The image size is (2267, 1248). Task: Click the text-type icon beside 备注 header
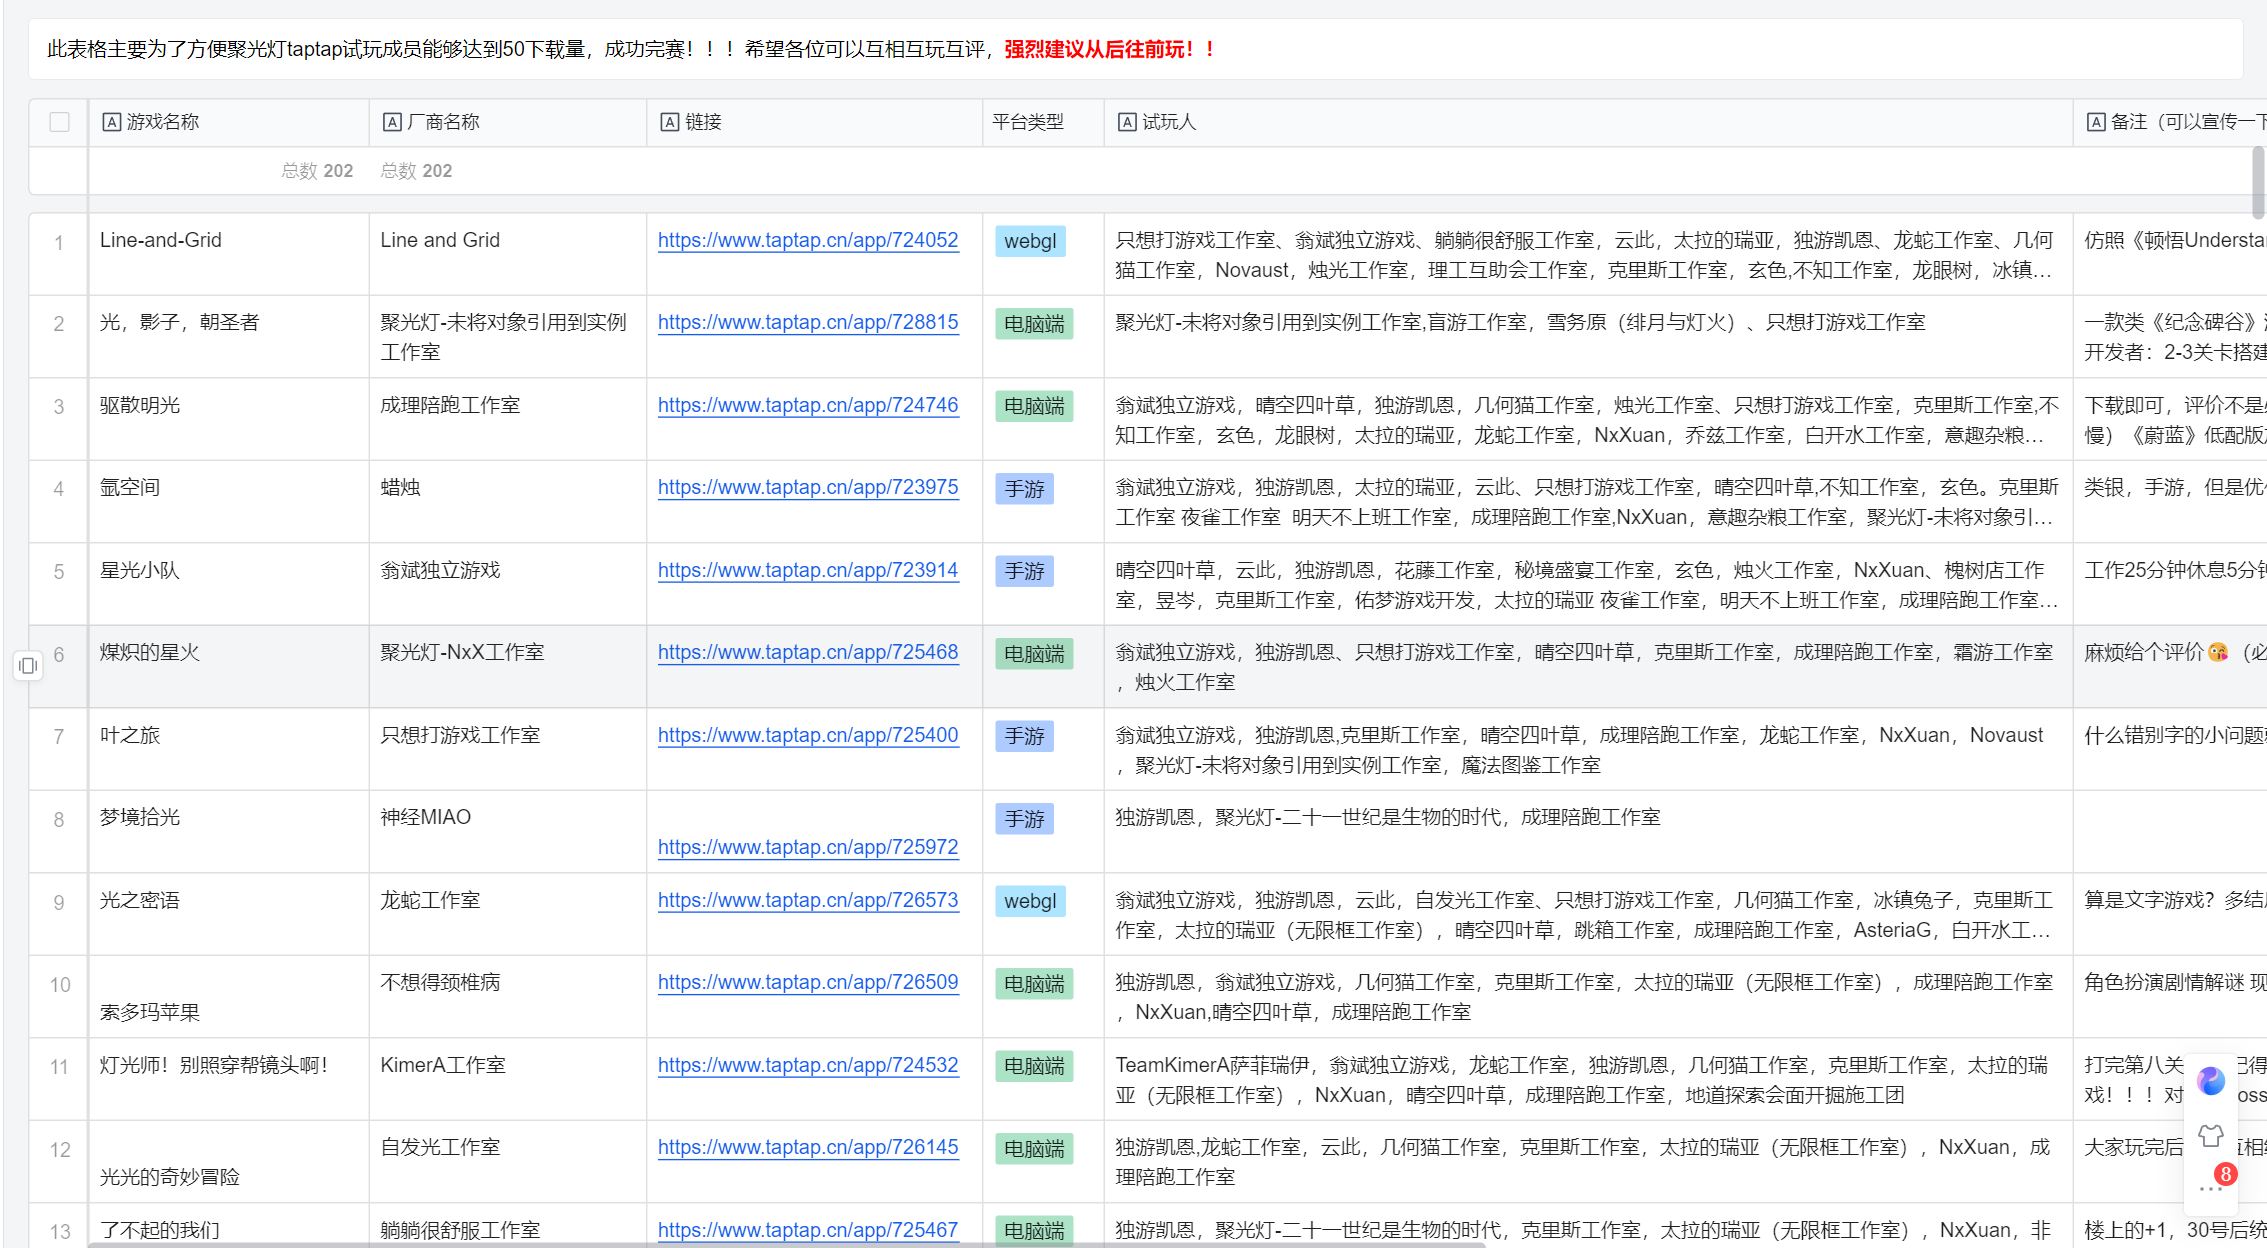(2096, 122)
